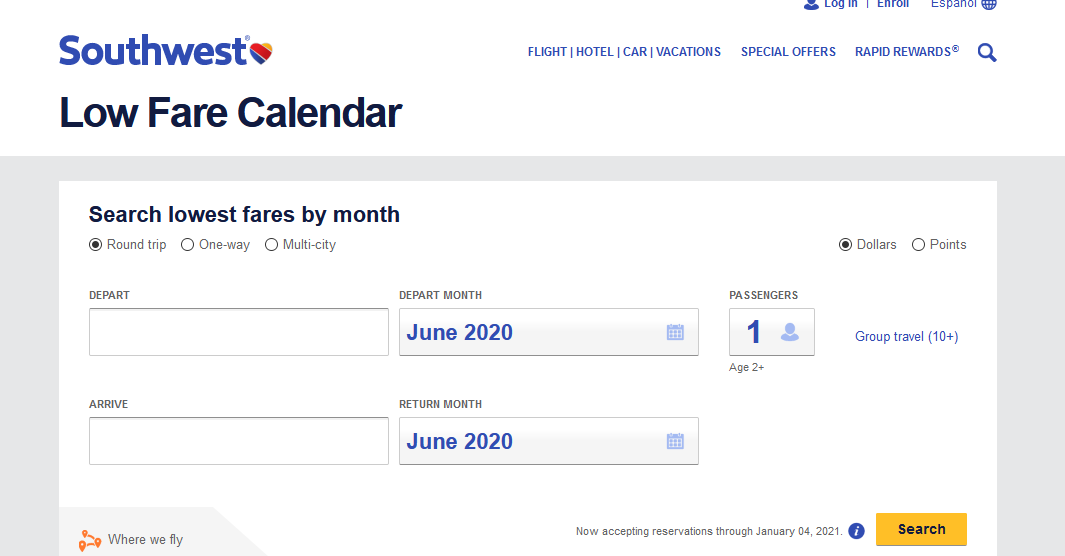1065x556 pixels.
Task: Open the Return Month June 2020 dropdown
Action: click(x=549, y=441)
